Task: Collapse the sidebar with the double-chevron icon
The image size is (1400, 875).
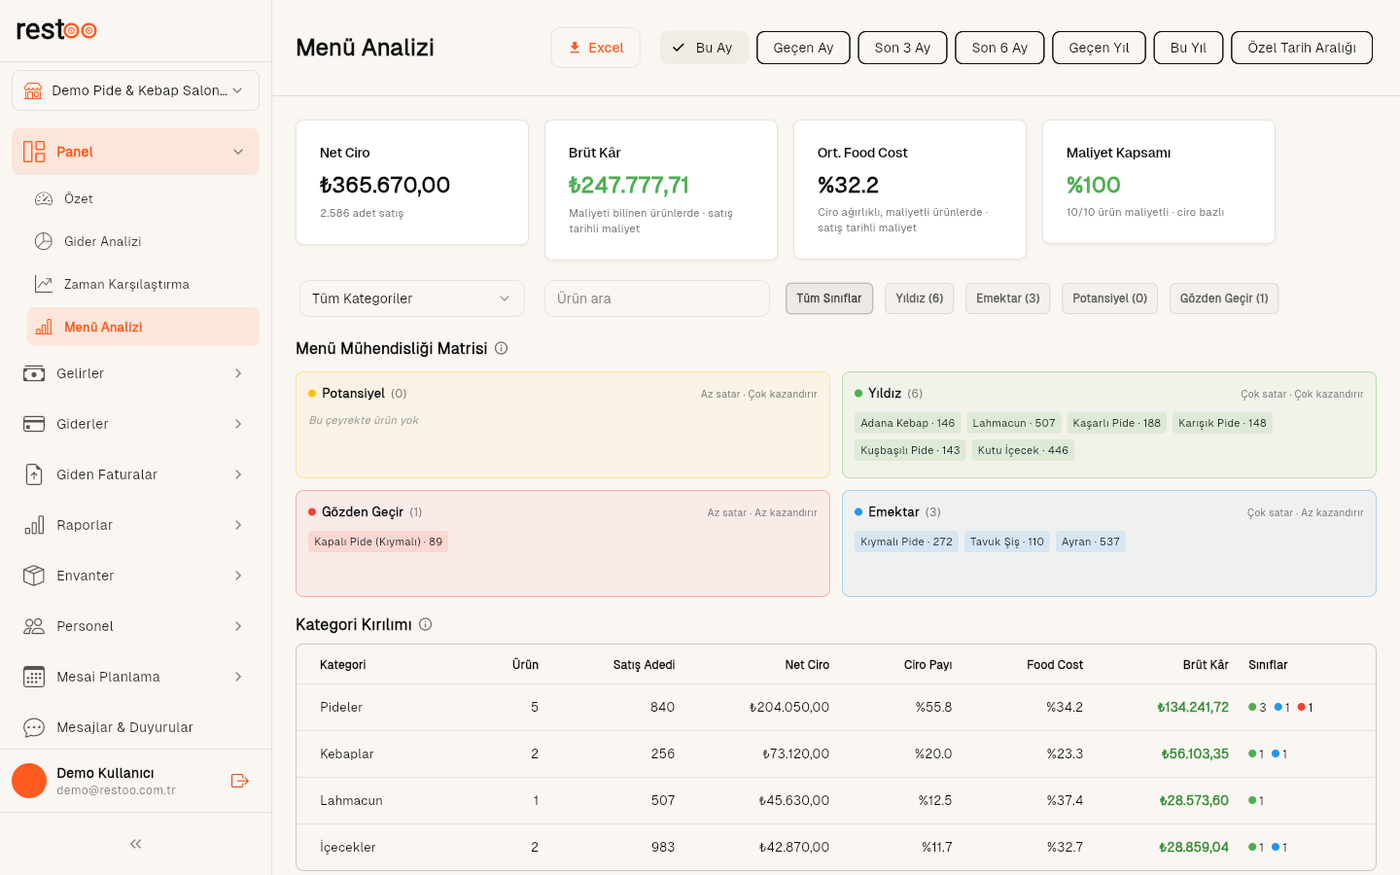Action: (x=135, y=844)
